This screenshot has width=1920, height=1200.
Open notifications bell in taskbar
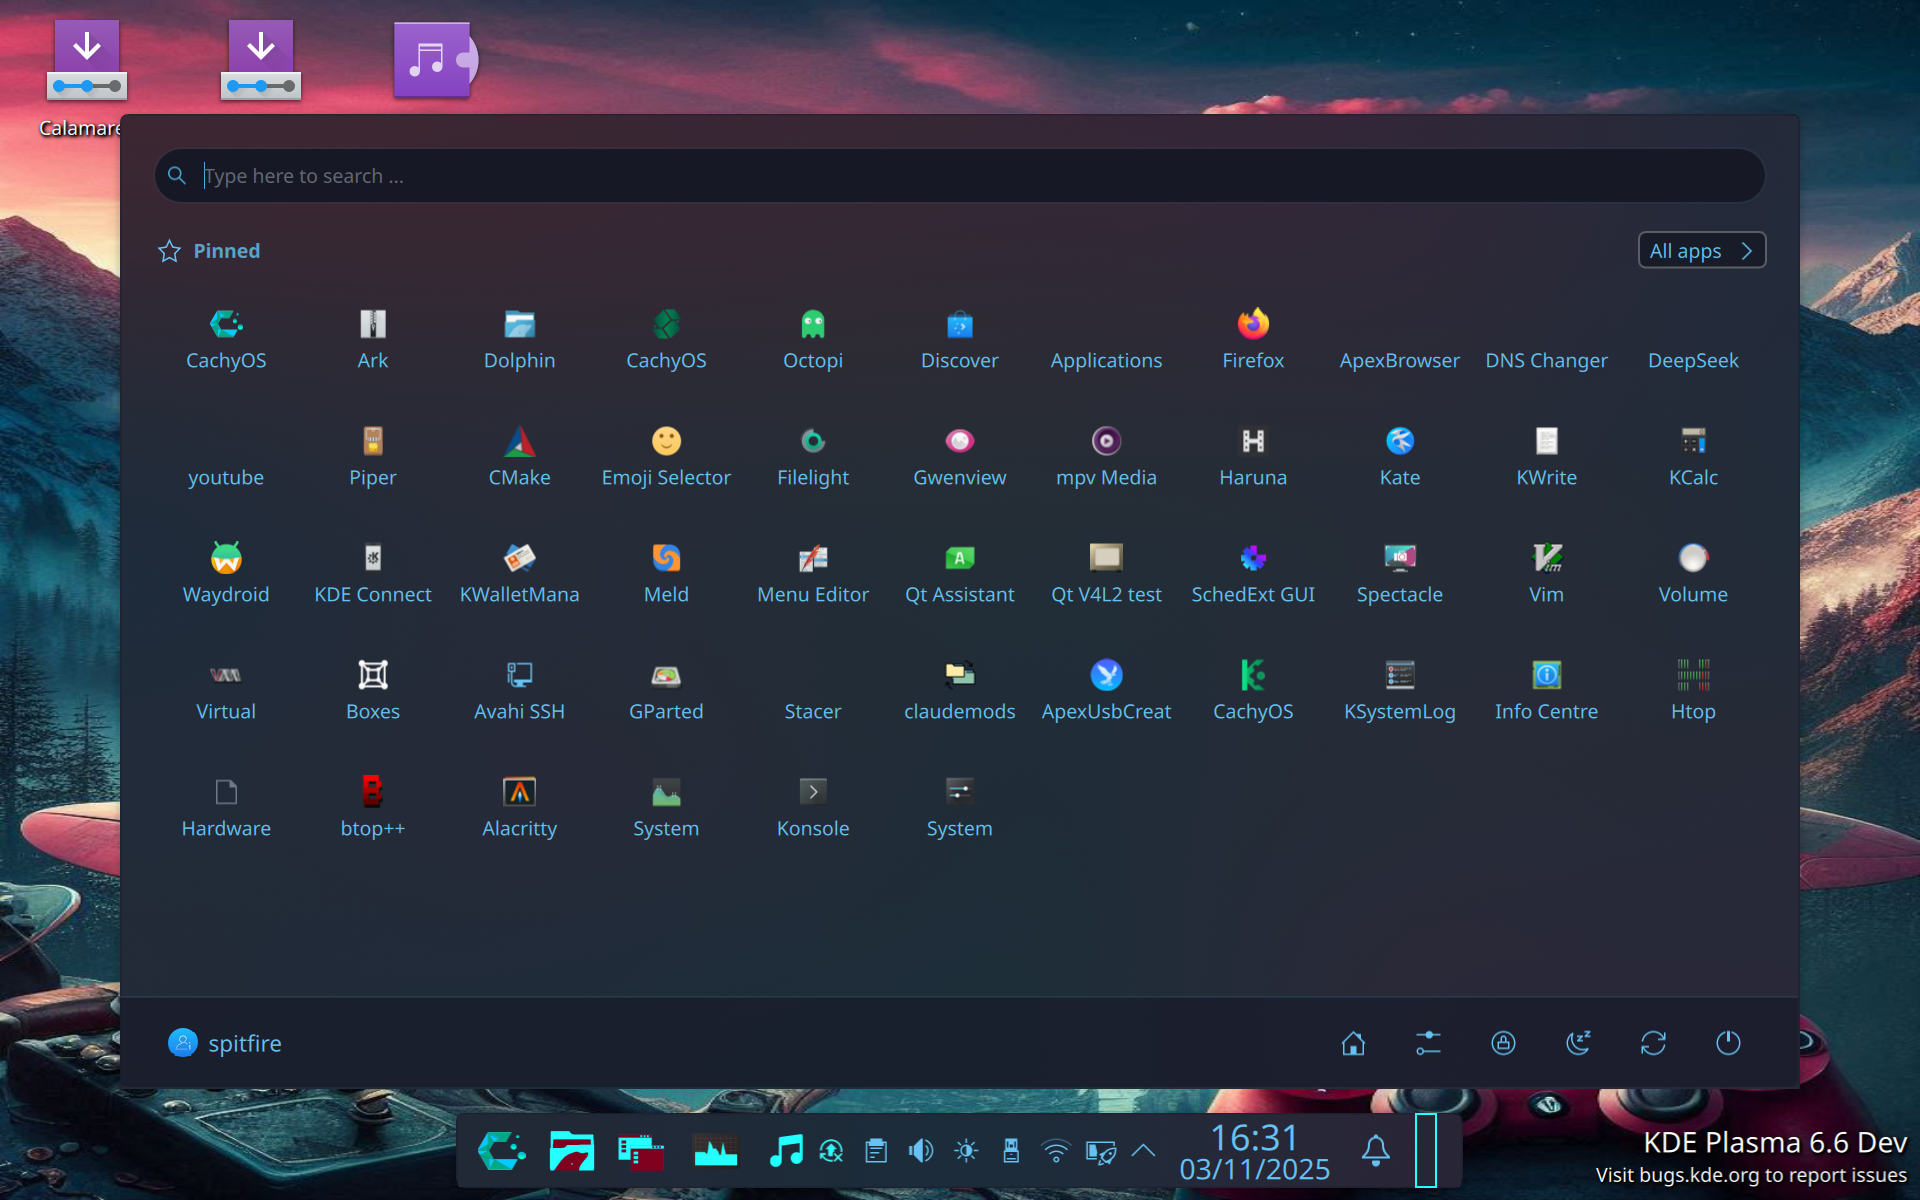click(x=1376, y=1151)
